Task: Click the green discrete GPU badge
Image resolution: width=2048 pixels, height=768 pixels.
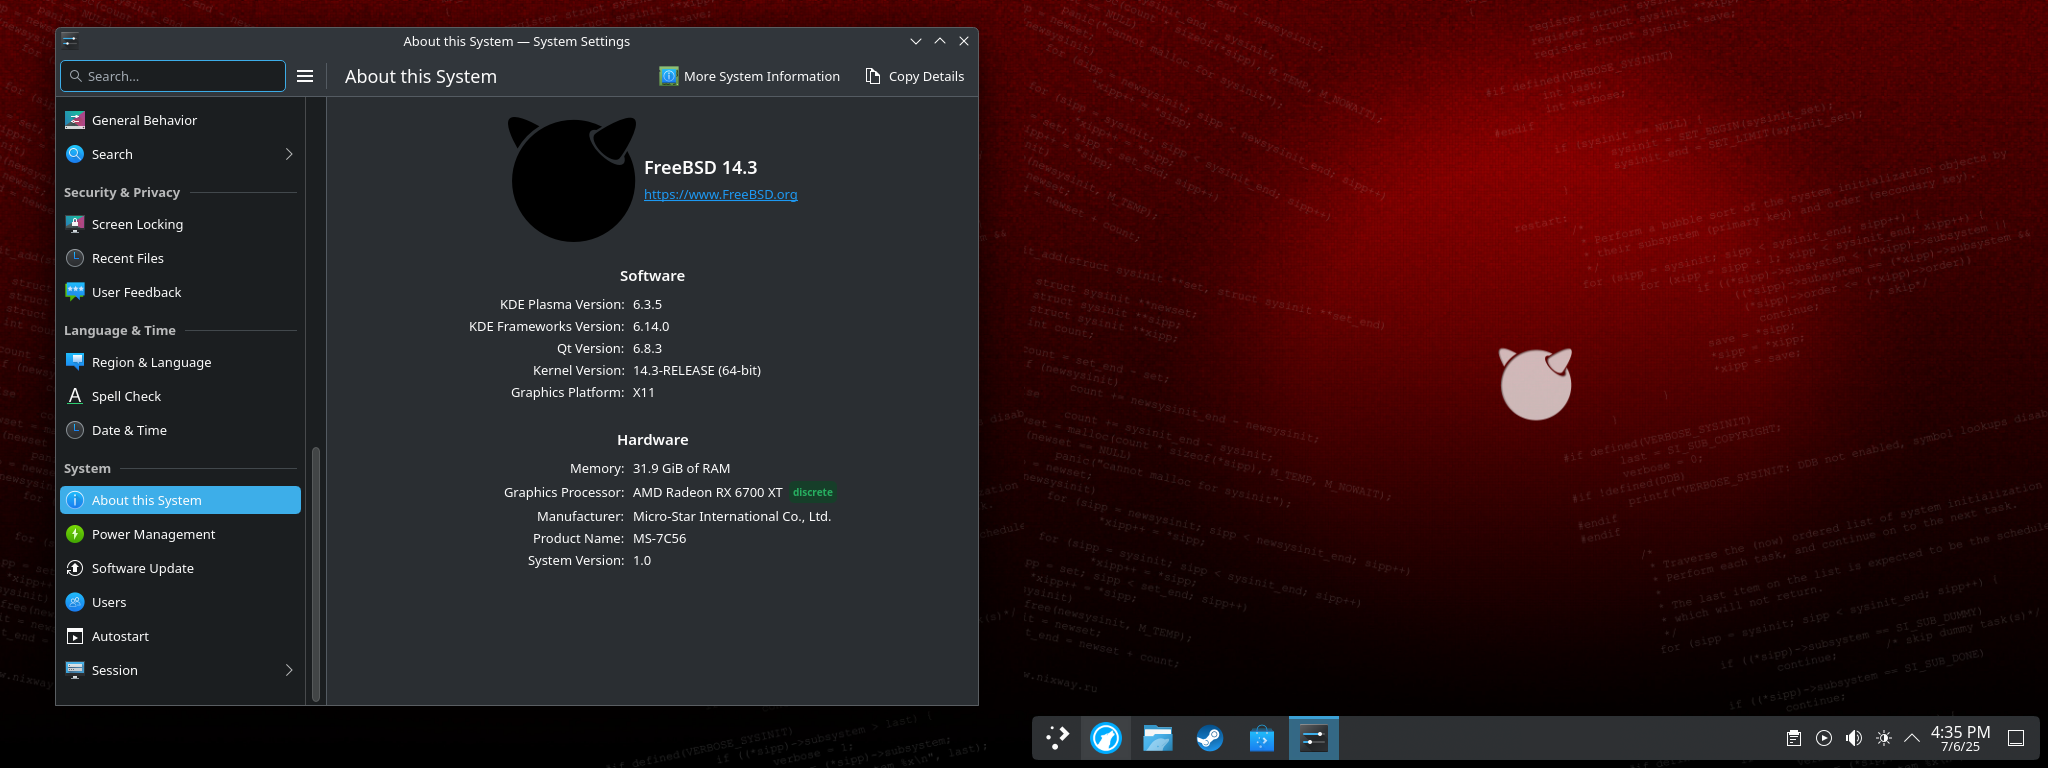Action: click(813, 492)
